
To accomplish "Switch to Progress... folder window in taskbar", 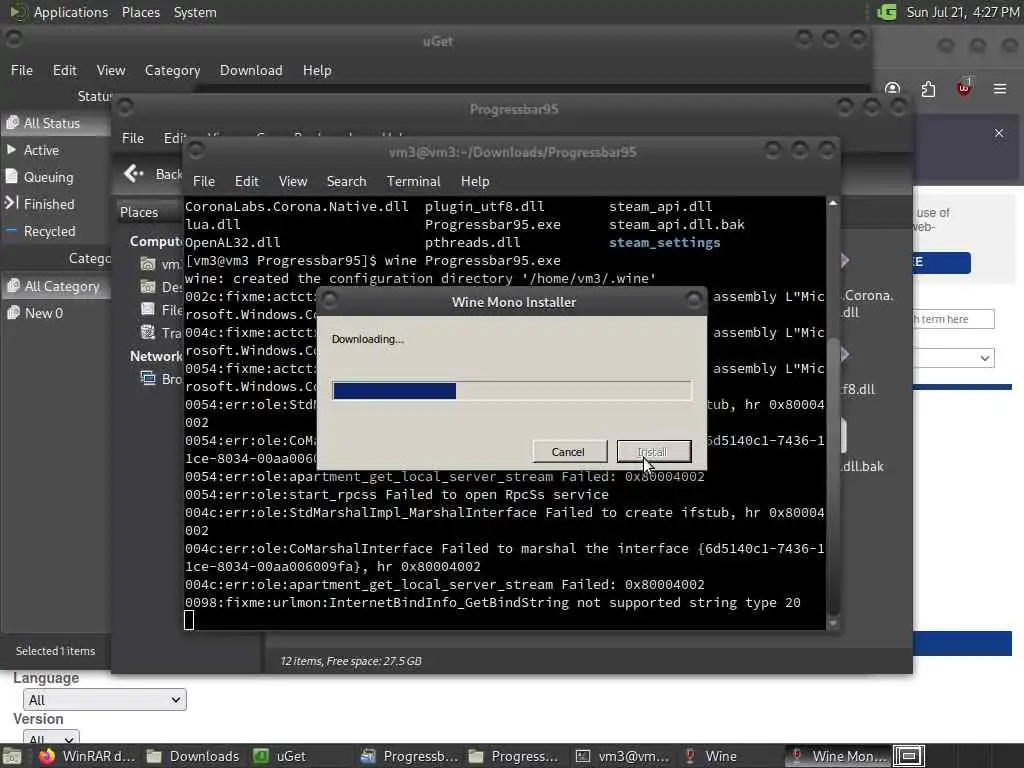I will tap(514, 756).
